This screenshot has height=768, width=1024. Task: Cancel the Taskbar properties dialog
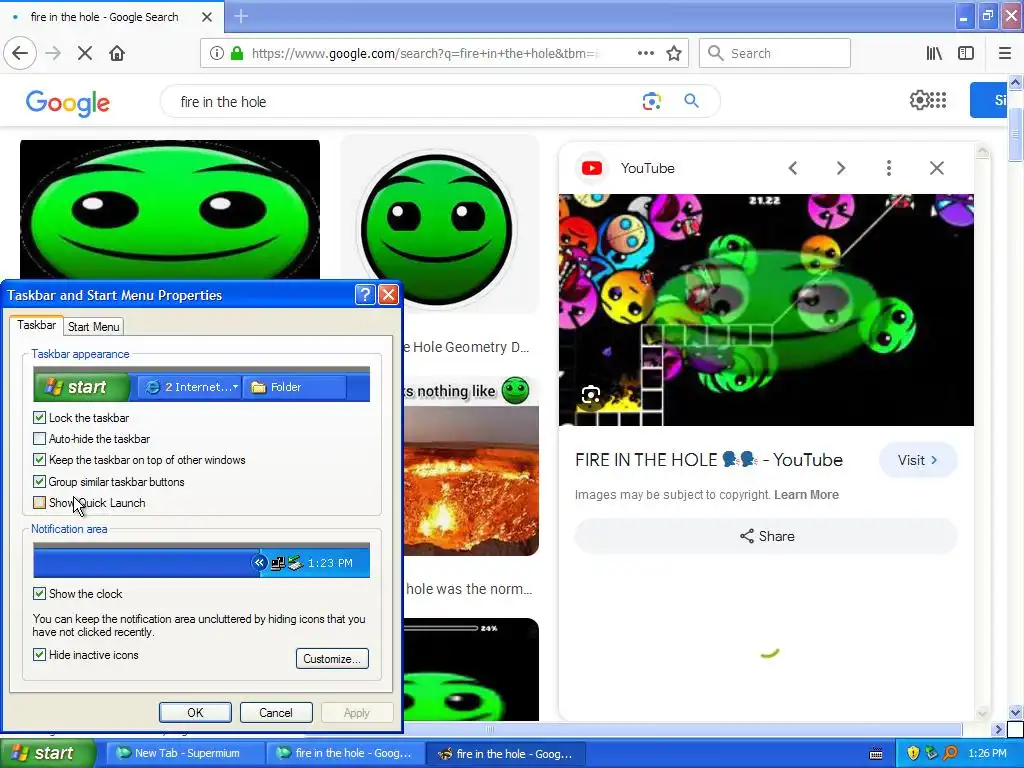[276, 712]
